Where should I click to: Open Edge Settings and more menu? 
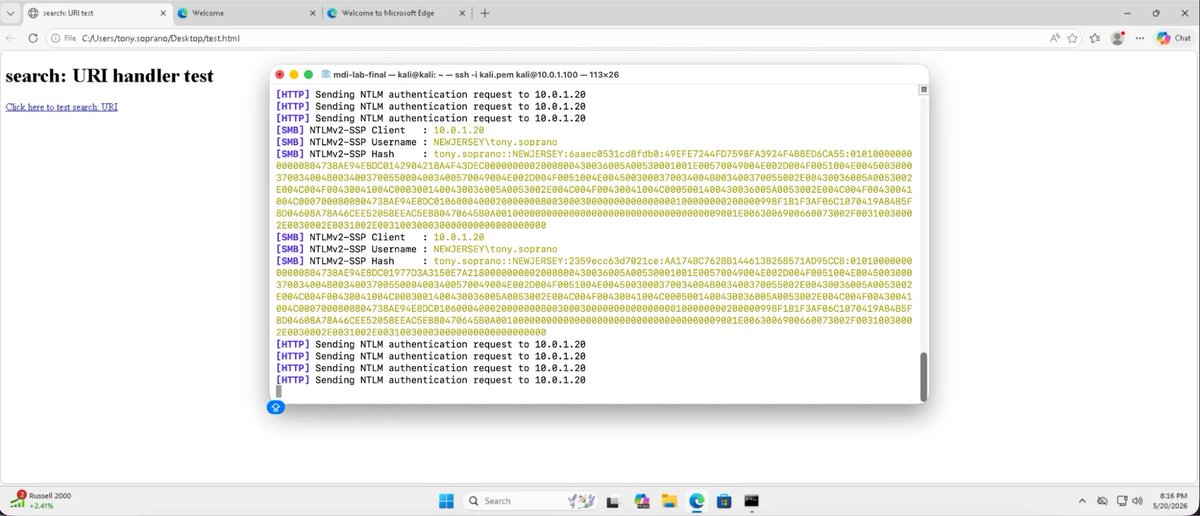(x=1138, y=38)
